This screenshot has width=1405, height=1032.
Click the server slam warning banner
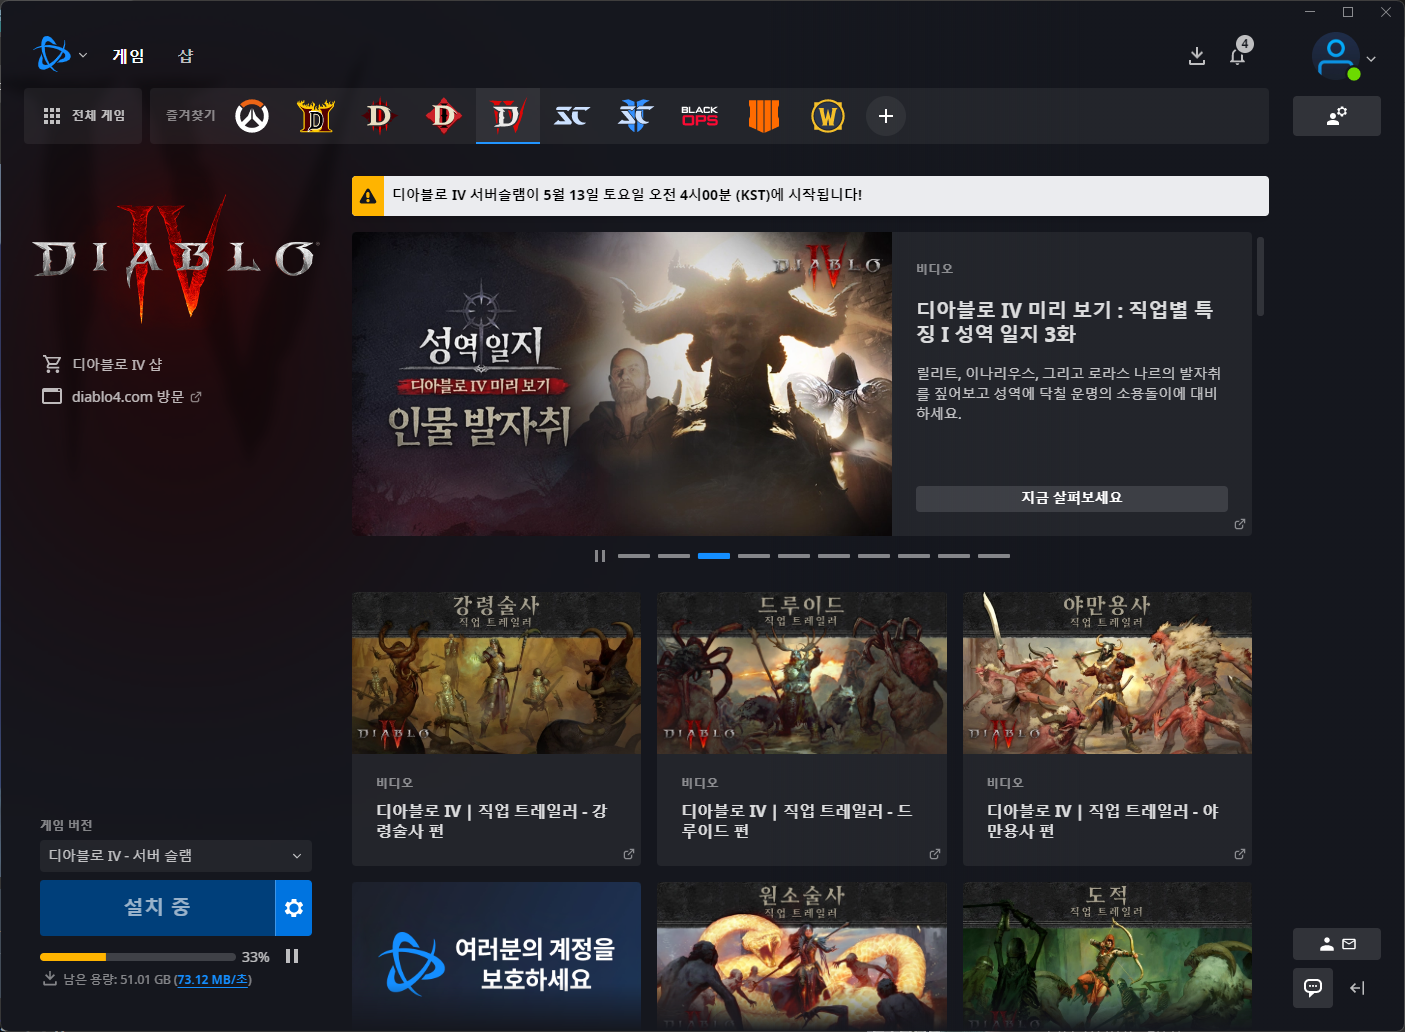tap(810, 196)
